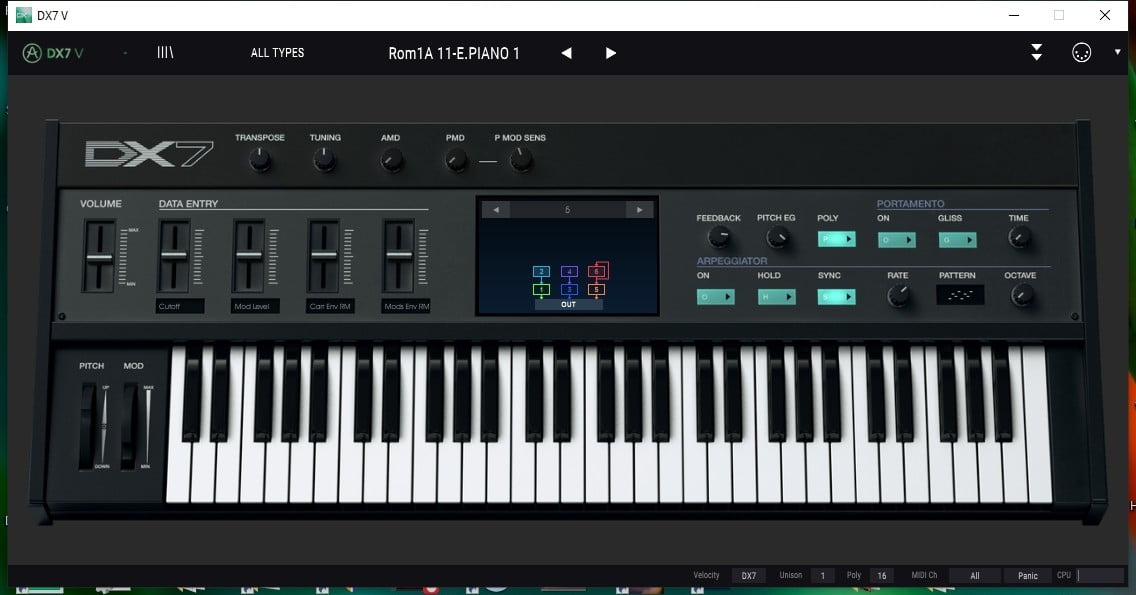This screenshot has width=1136, height=595.
Task: Open the ALL TYPES preset filter
Action: [x=277, y=53]
